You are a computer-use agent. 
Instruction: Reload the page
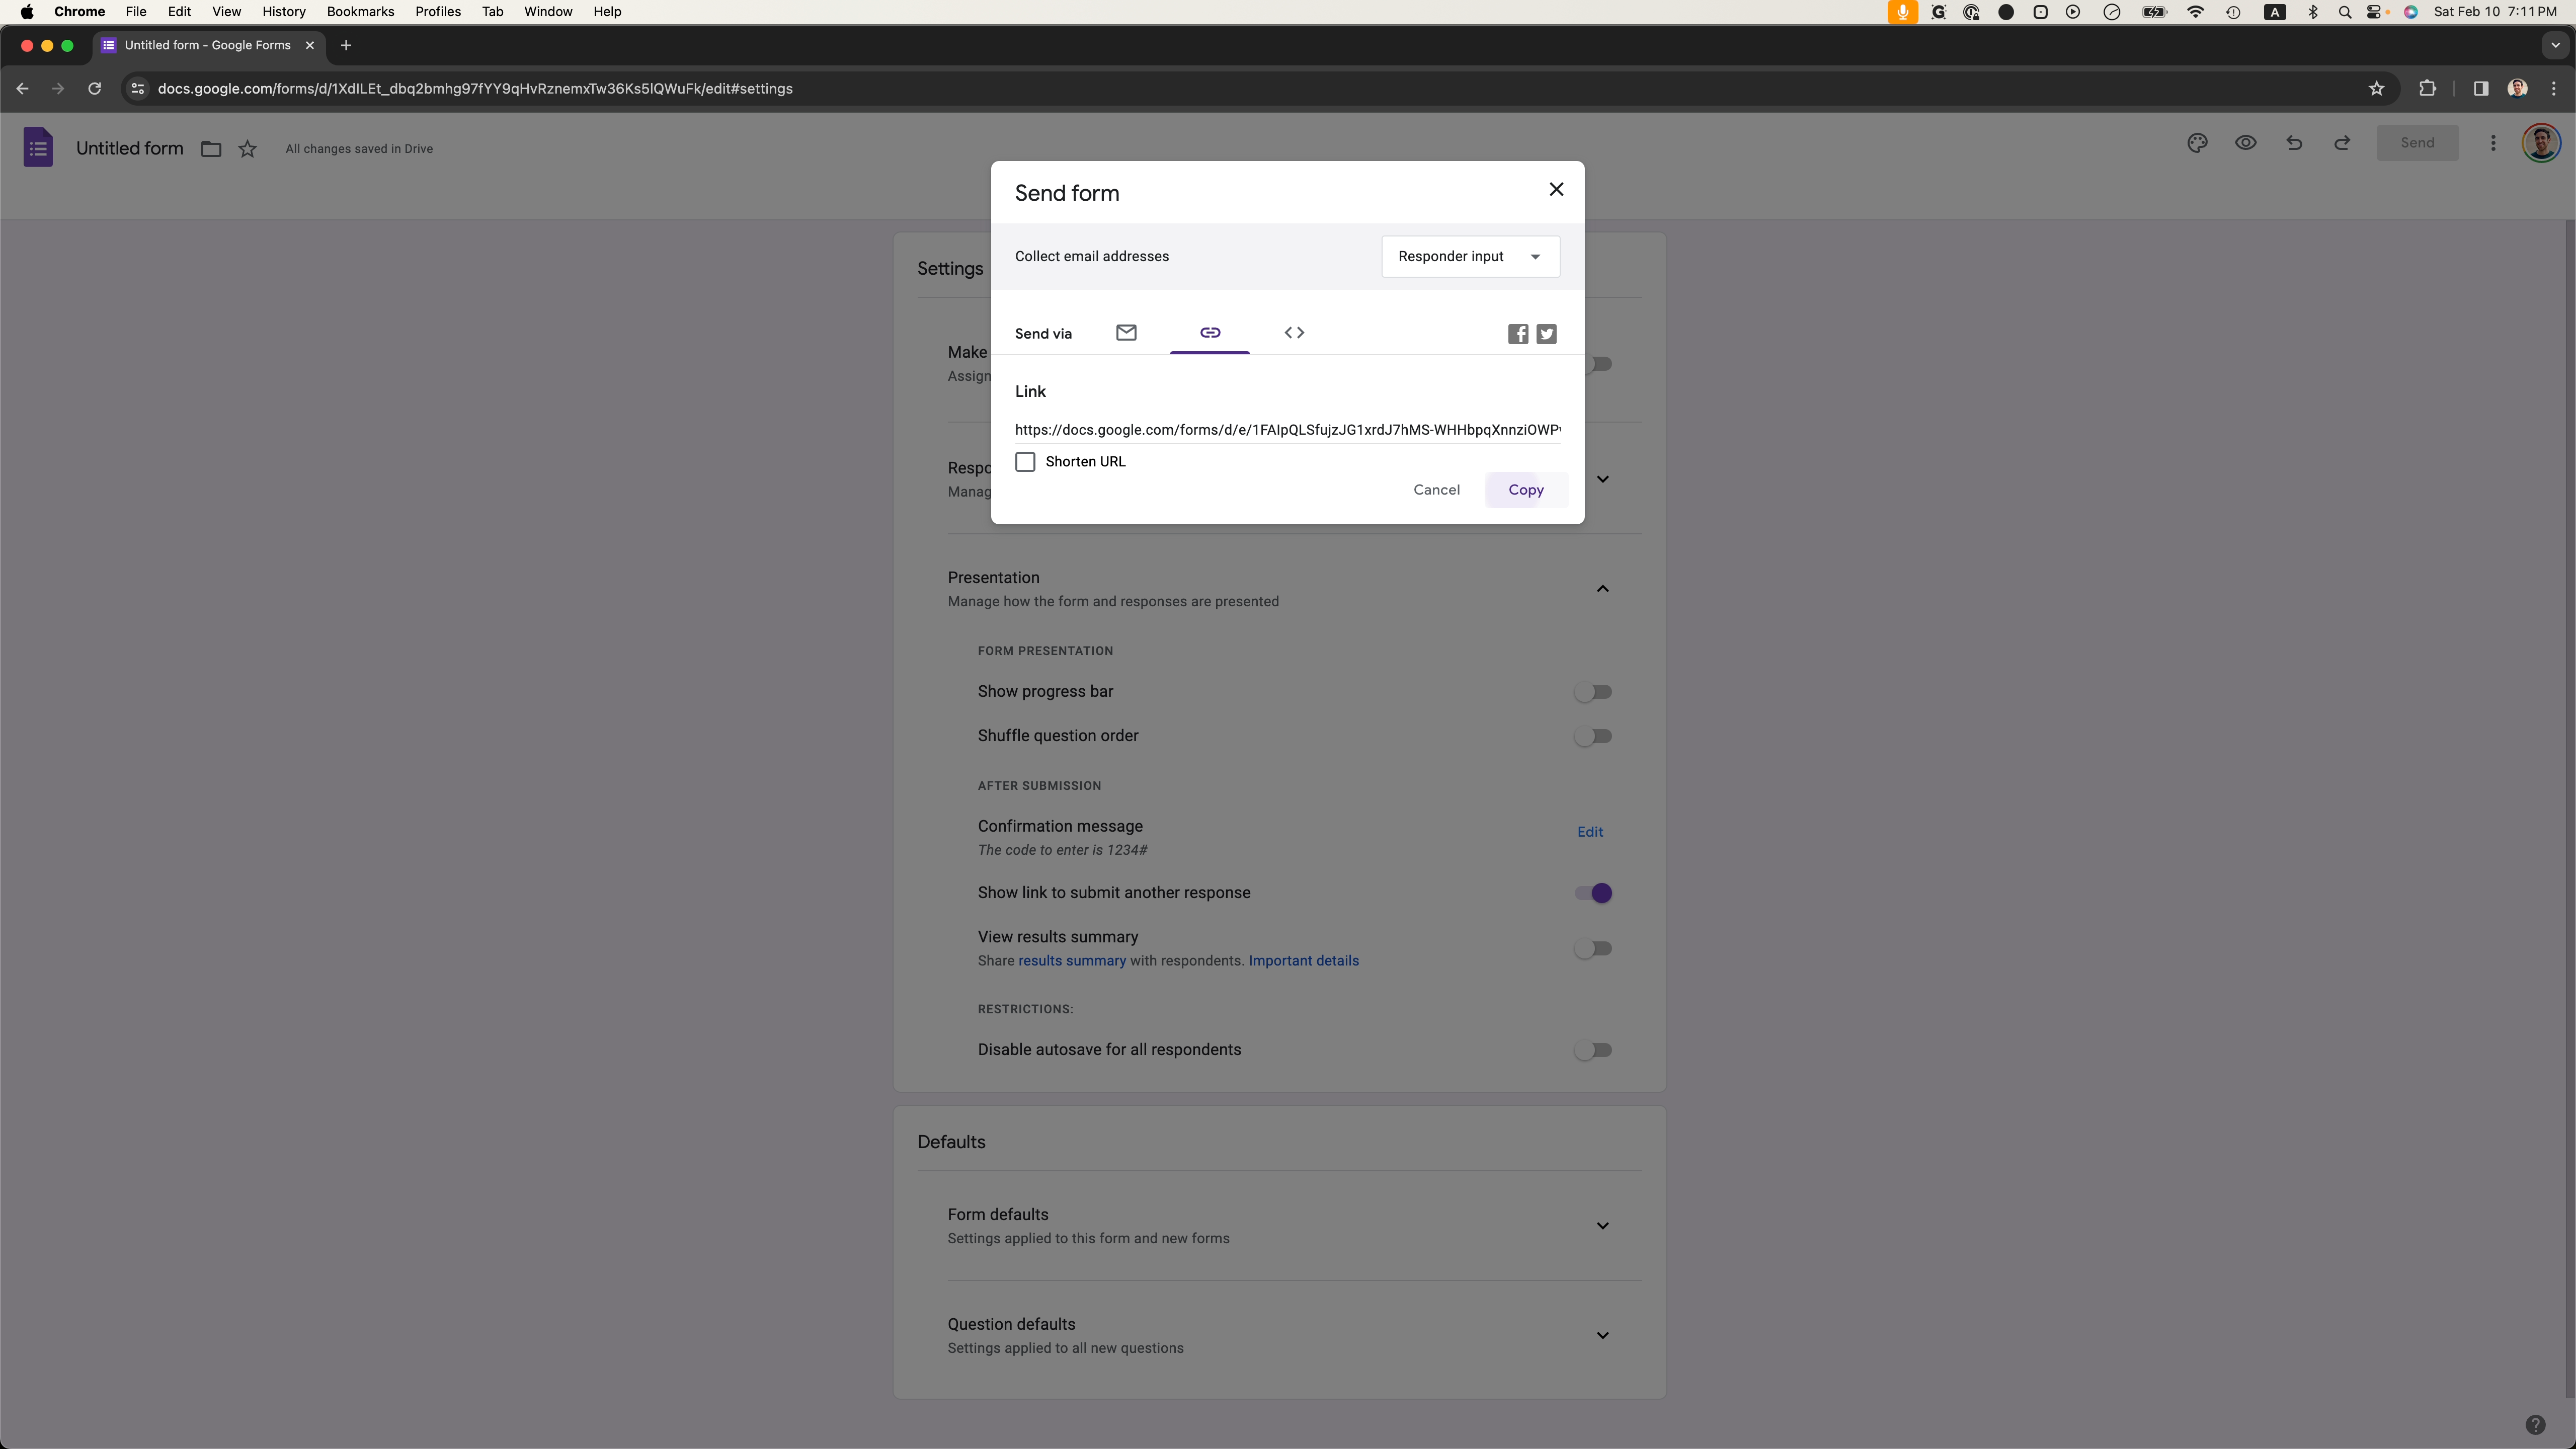pyautogui.click(x=94, y=89)
